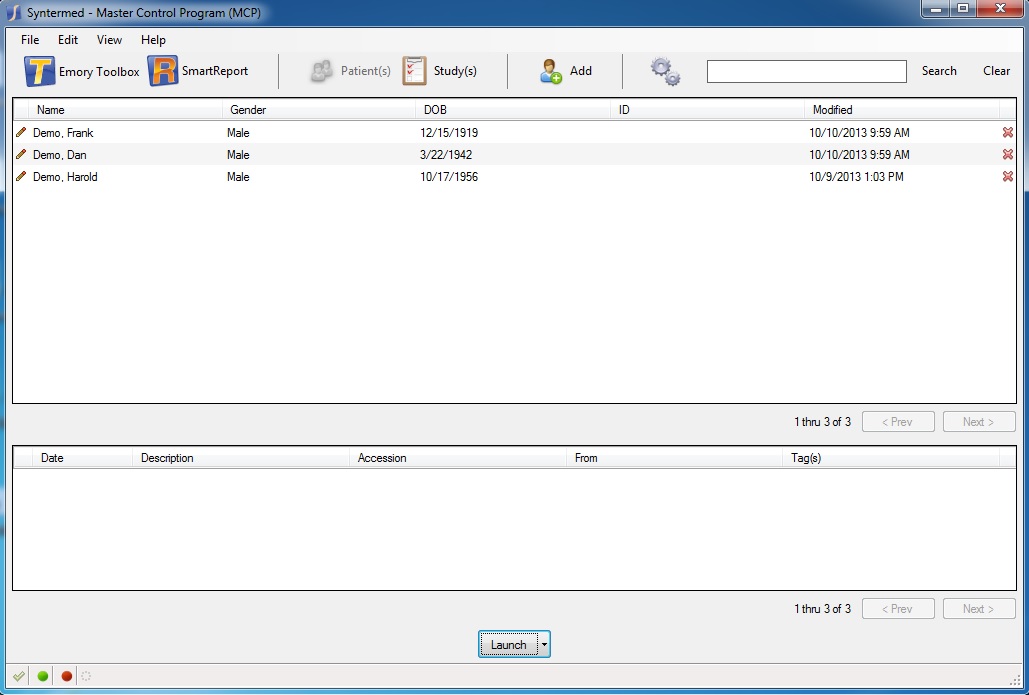Click the Study(s) clipboard icon
Image resolution: width=1029 pixels, height=695 pixels.
point(415,71)
